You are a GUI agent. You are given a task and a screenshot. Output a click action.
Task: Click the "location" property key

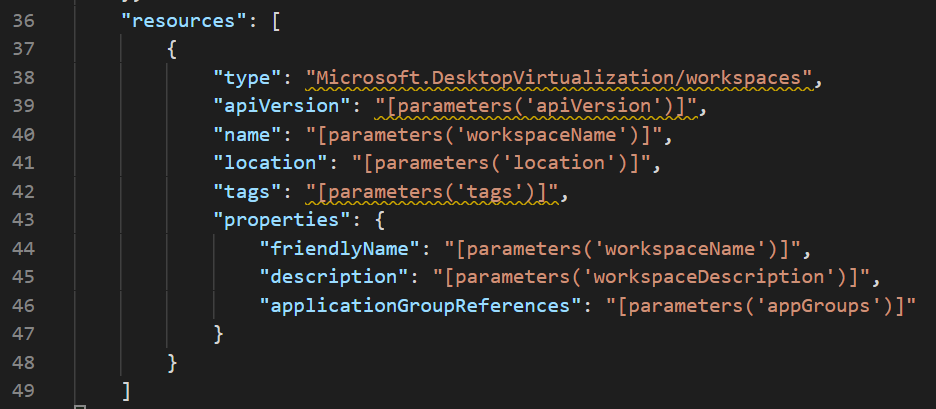272,163
